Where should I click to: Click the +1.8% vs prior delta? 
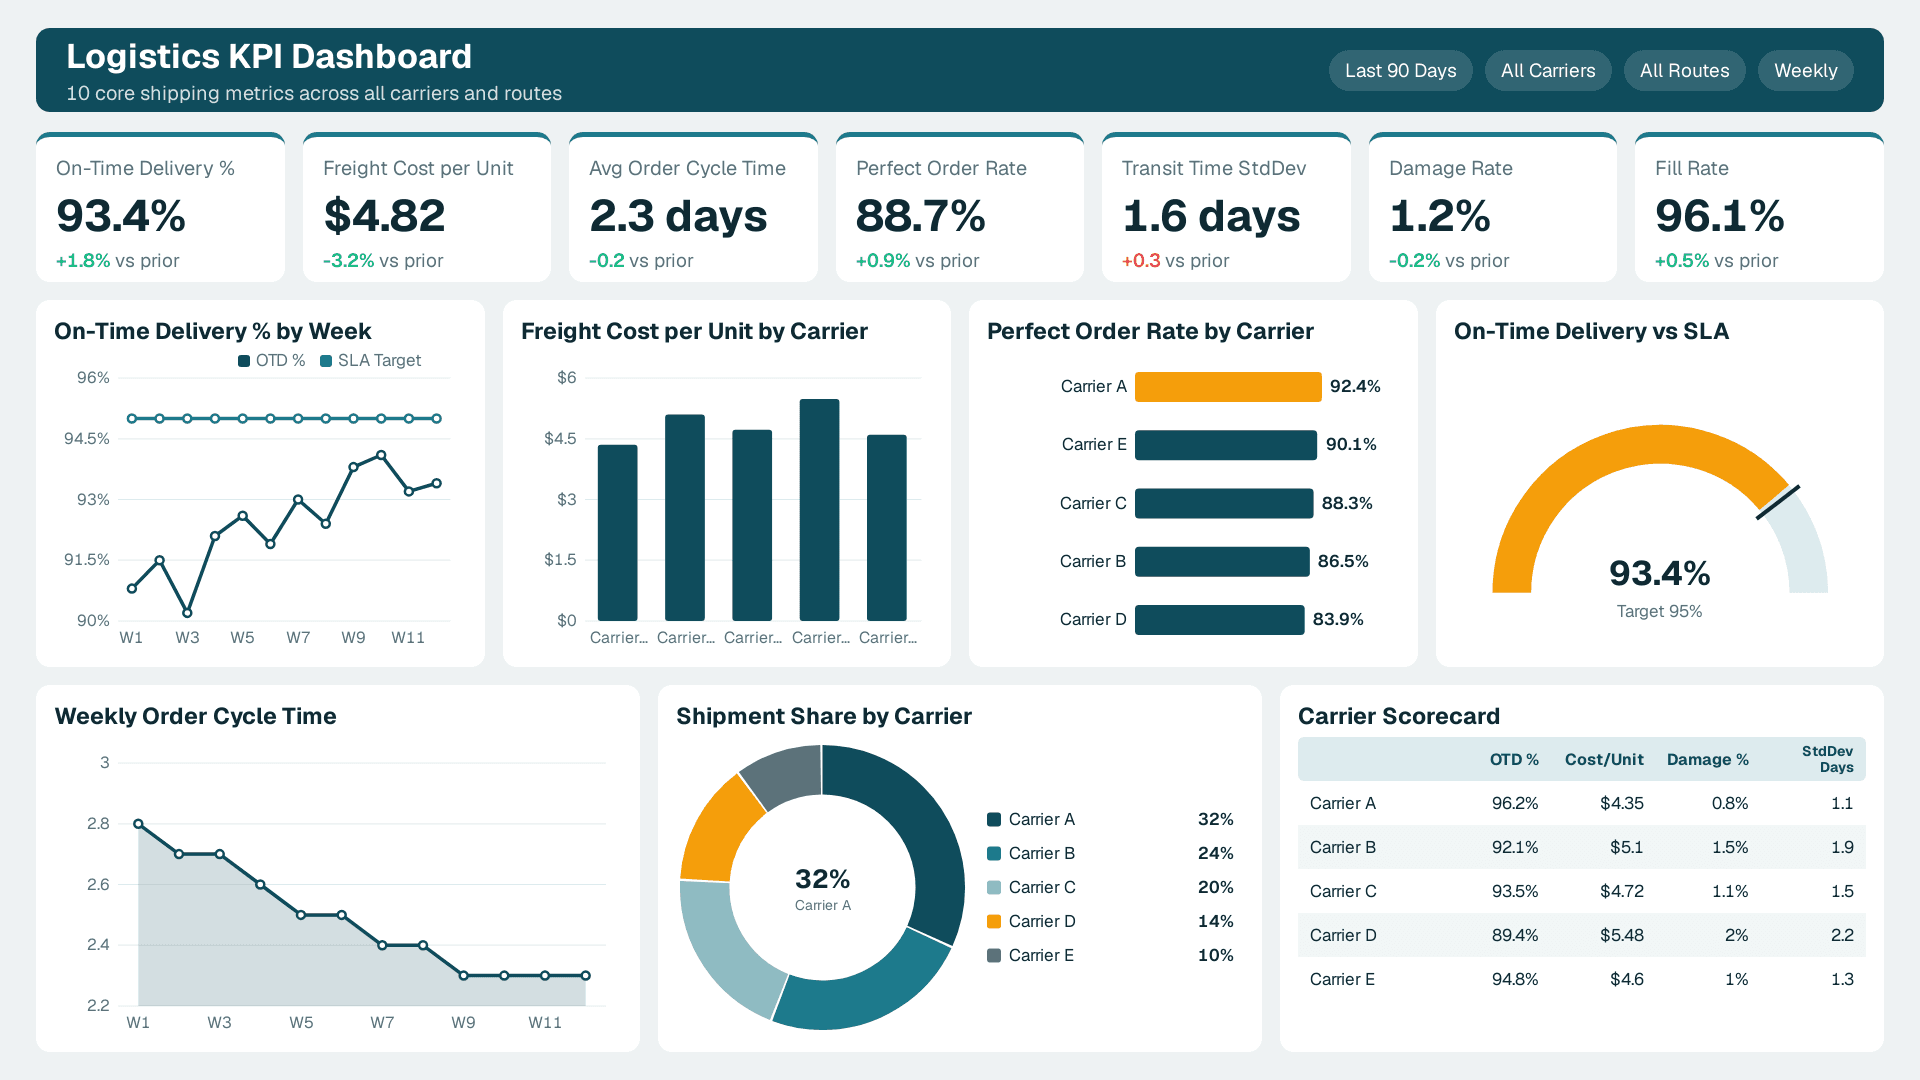[118, 261]
